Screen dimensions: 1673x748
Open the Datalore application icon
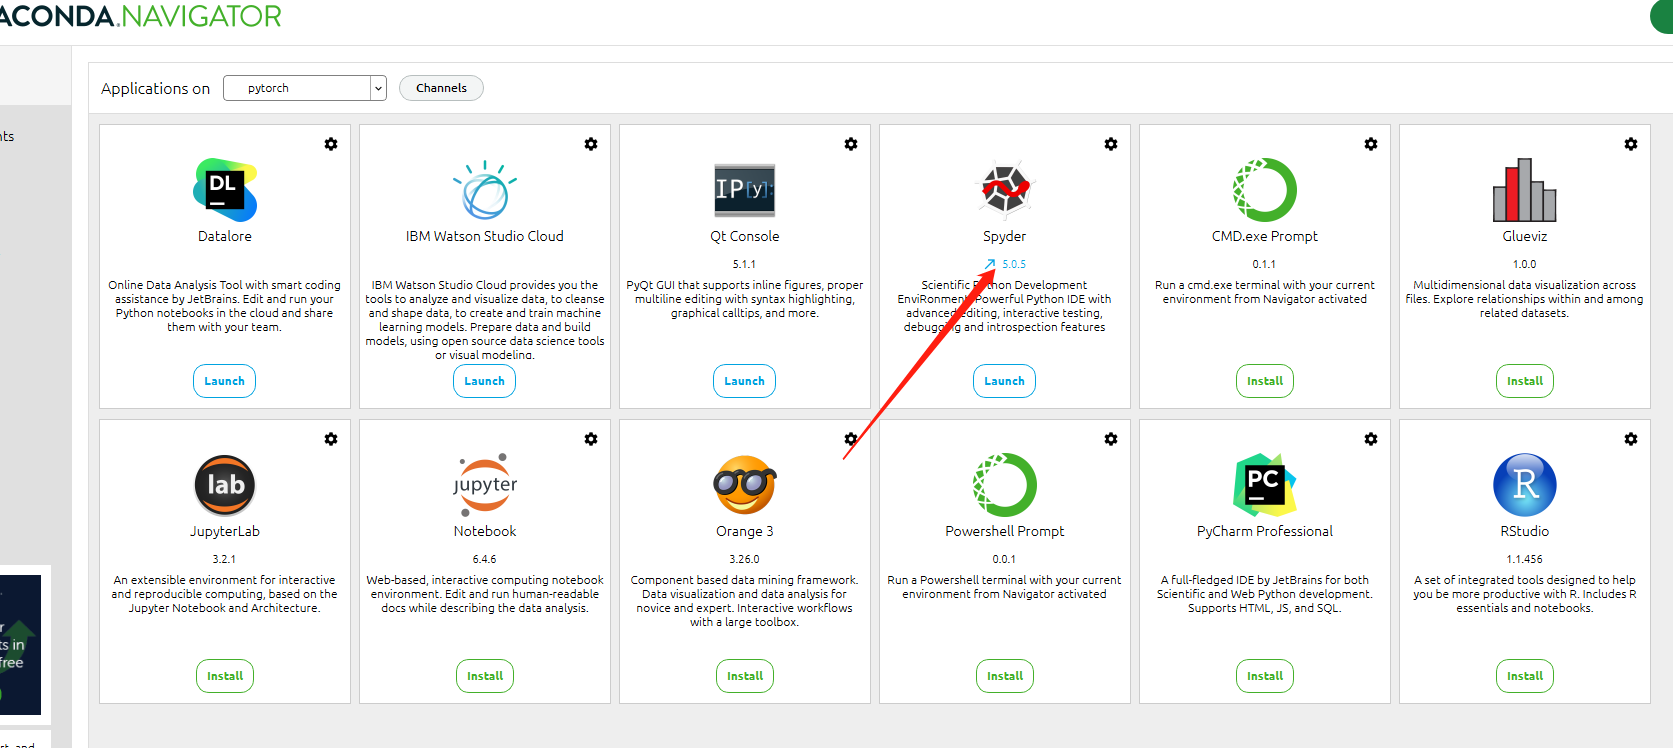click(225, 190)
